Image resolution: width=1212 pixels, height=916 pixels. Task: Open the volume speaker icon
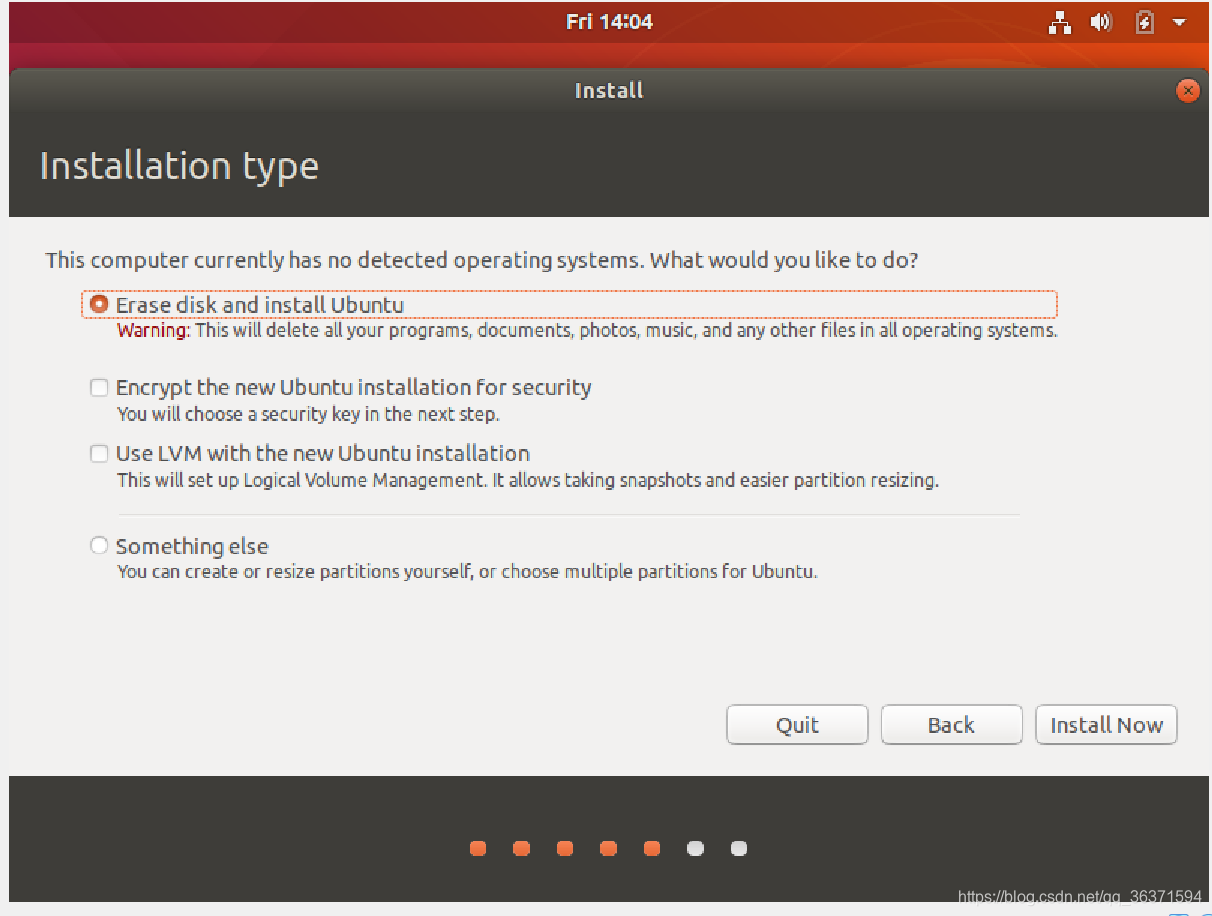1101,22
